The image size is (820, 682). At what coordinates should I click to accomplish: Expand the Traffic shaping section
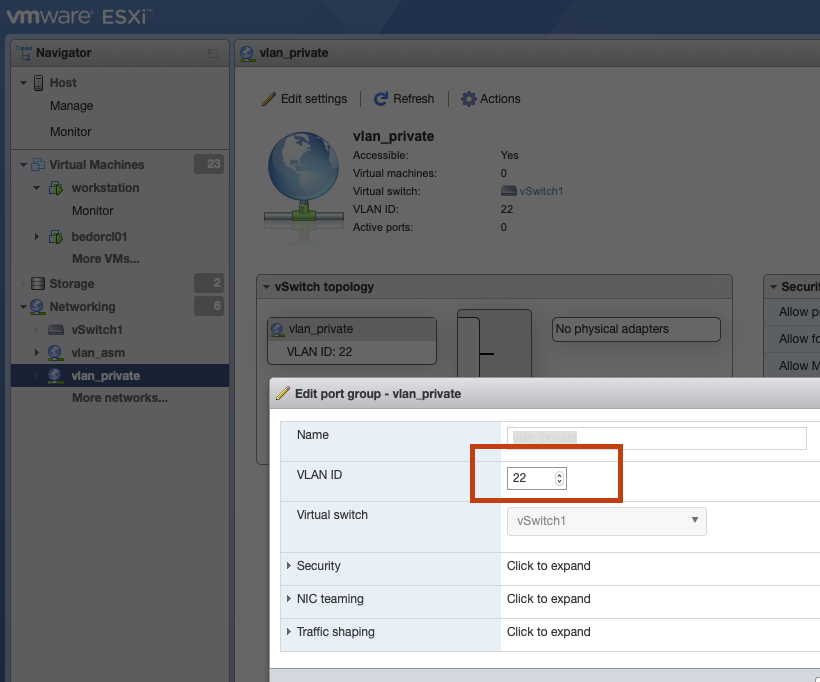[x=289, y=632]
